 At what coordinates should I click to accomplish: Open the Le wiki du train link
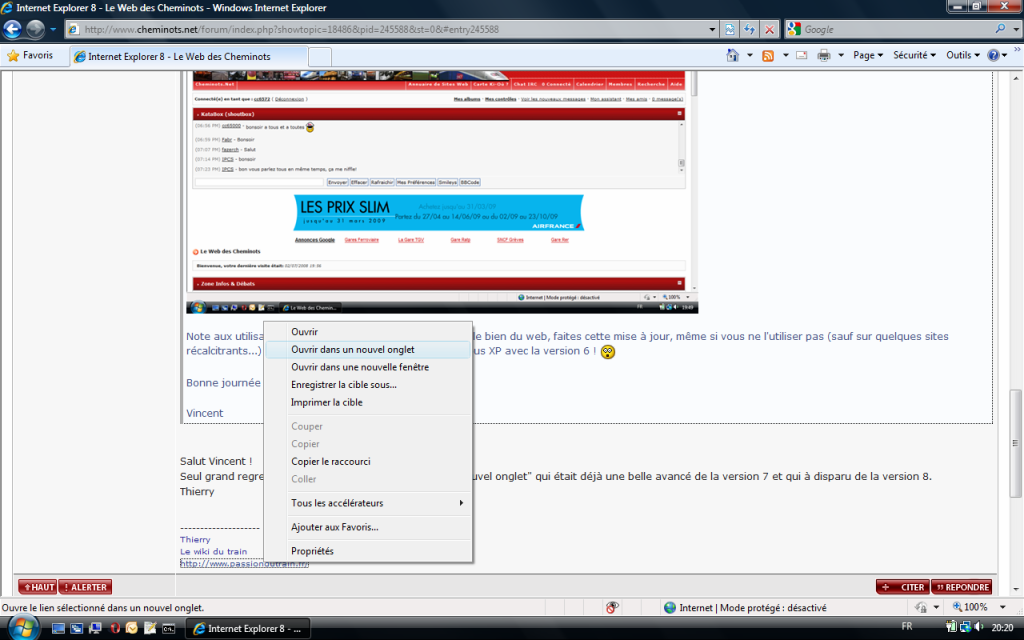click(214, 551)
